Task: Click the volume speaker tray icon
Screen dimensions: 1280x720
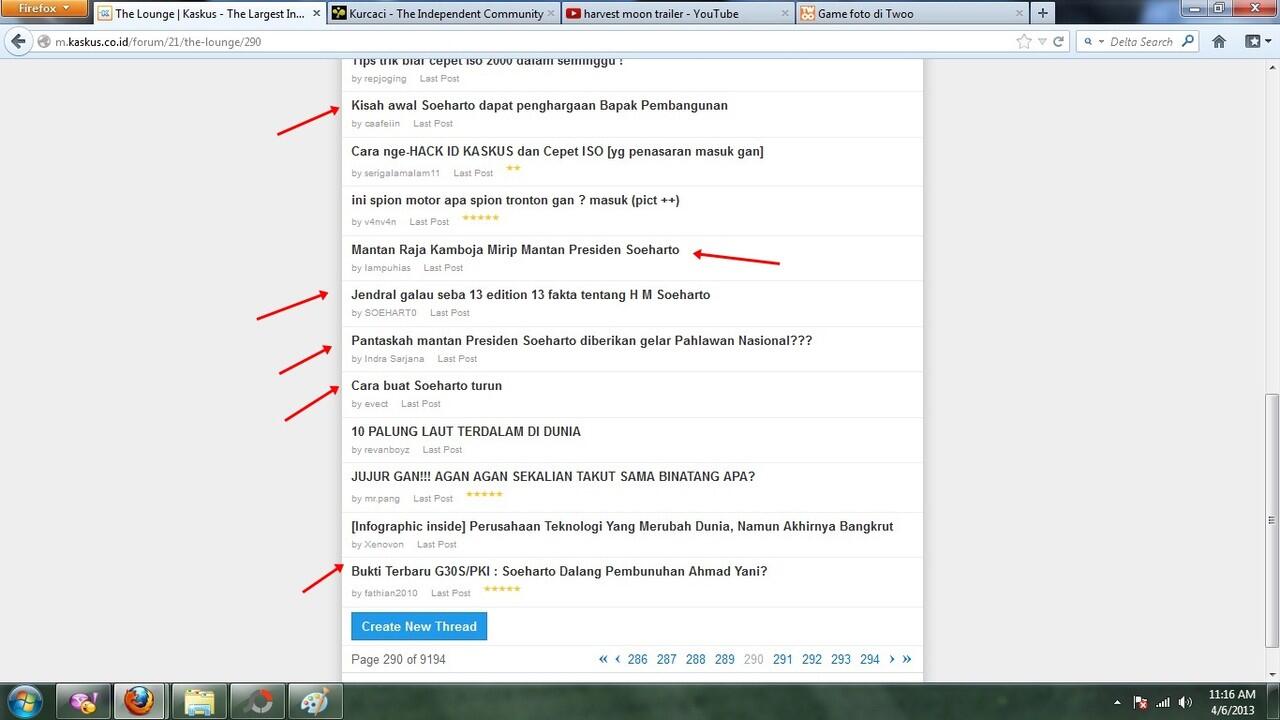Action: (1185, 702)
